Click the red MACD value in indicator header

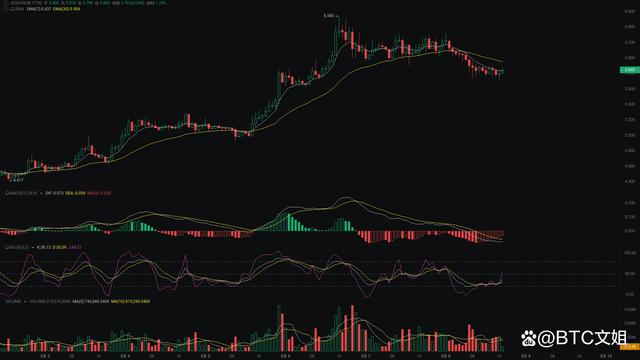click(x=99, y=193)
